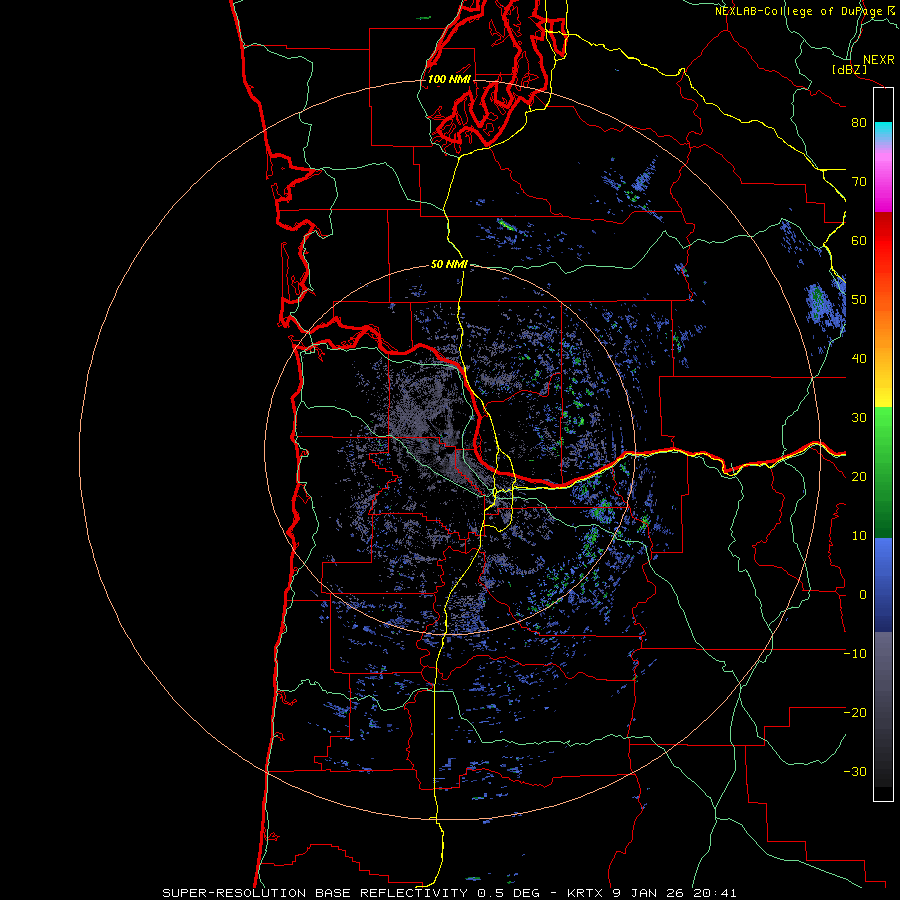Click the 60 value on dBZ scale

(x=859, y=240)
